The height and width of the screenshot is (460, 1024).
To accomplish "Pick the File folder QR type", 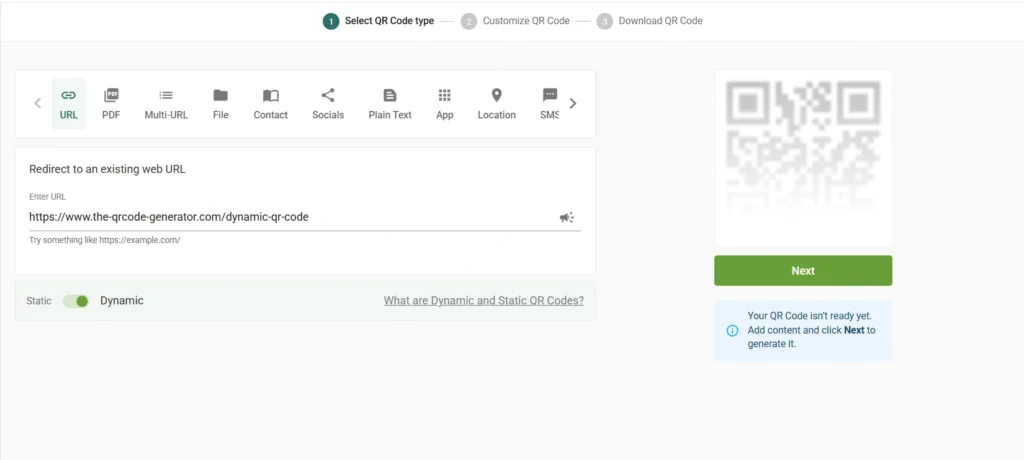I will [x=221, y=104].
